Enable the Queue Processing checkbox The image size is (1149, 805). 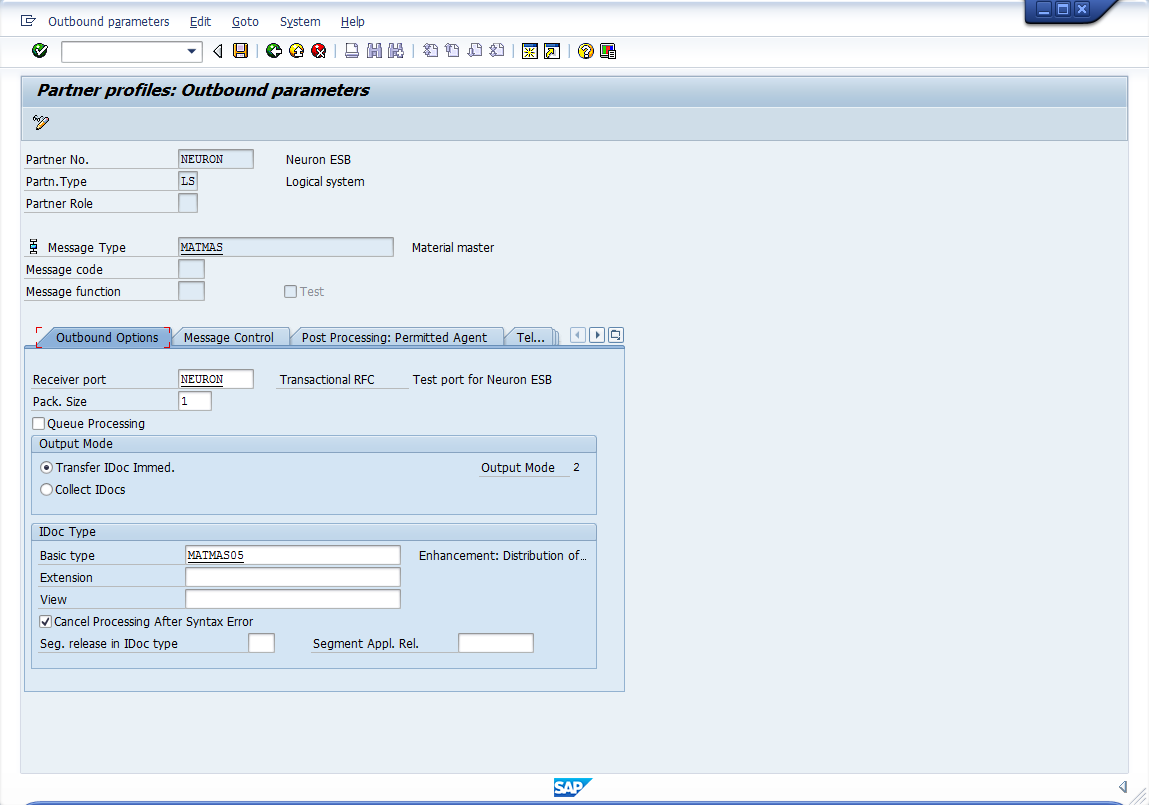coord(39,424)
